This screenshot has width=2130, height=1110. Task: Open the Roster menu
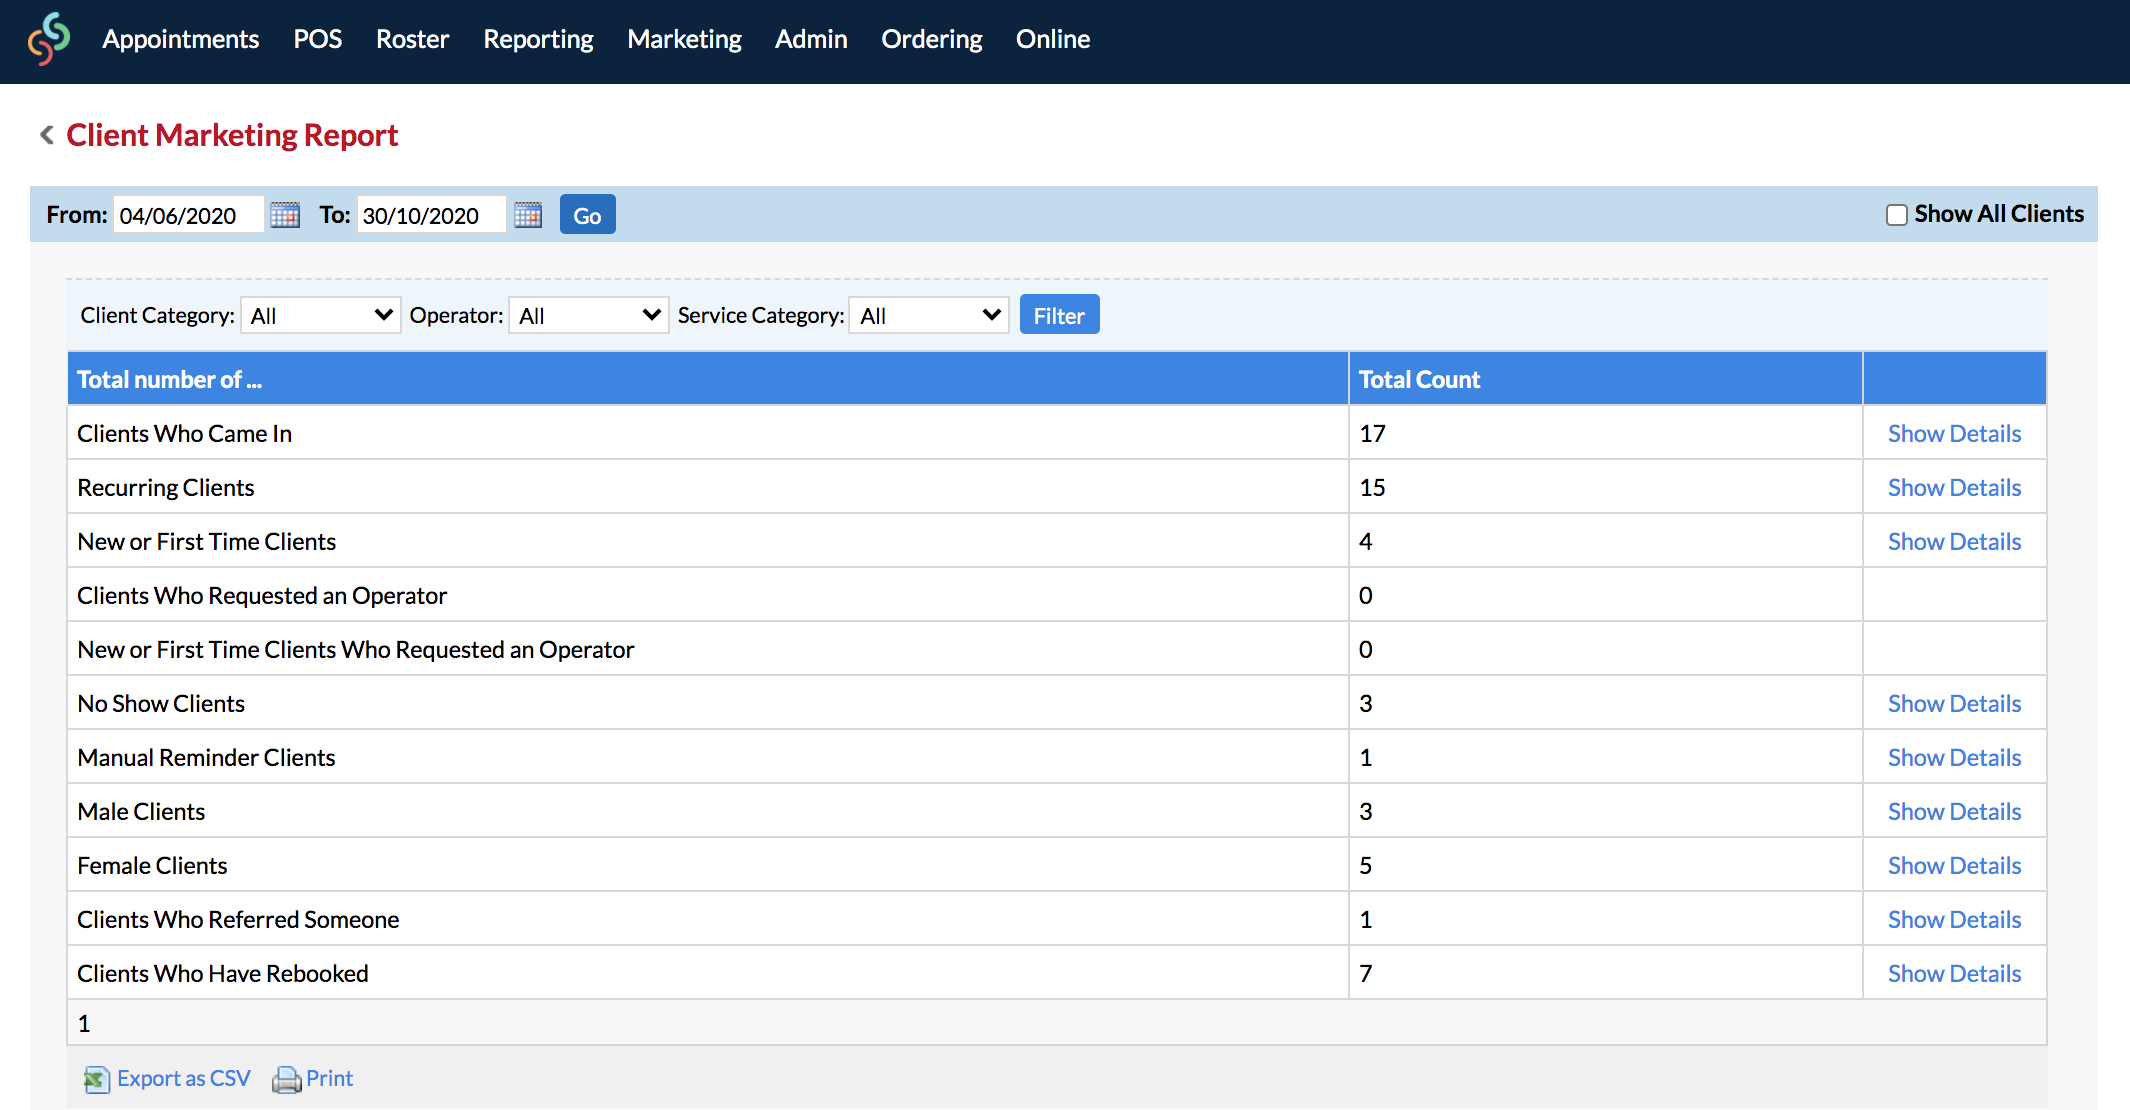413,39
